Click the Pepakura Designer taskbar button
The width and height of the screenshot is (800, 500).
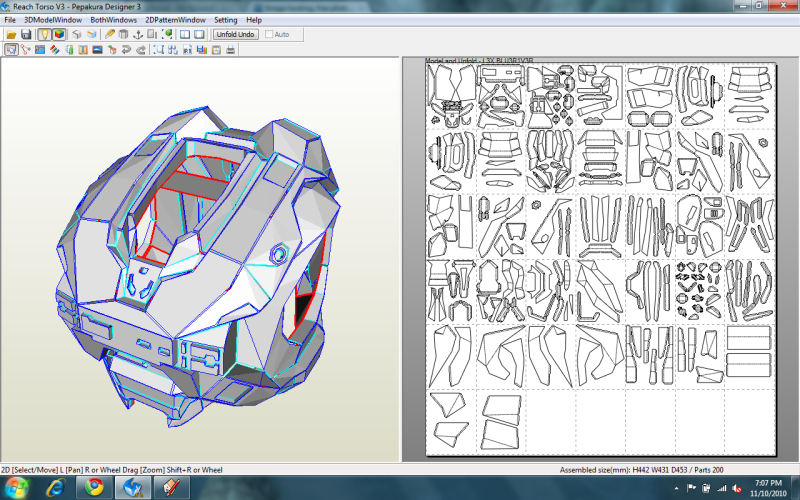[x=133, y=488]
